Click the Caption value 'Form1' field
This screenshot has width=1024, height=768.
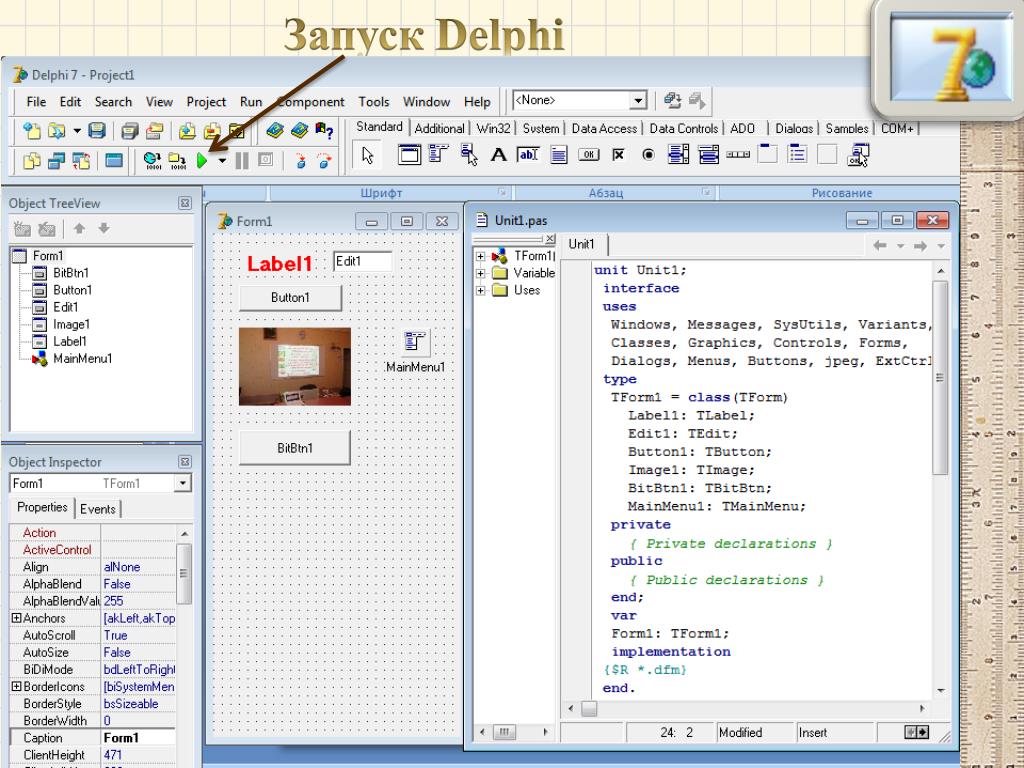[x=139, y=738]
